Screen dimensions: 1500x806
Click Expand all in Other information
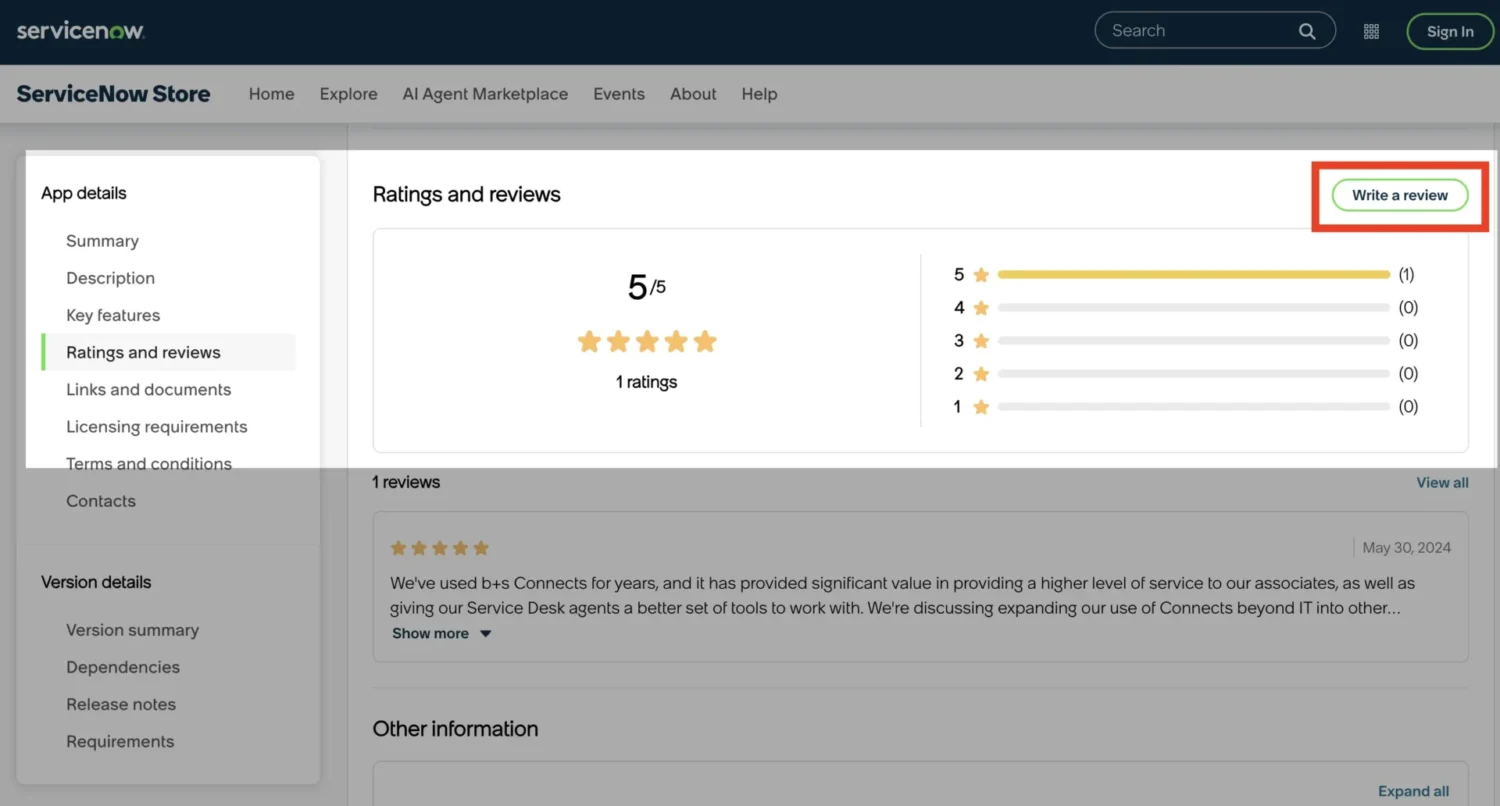1413,791
